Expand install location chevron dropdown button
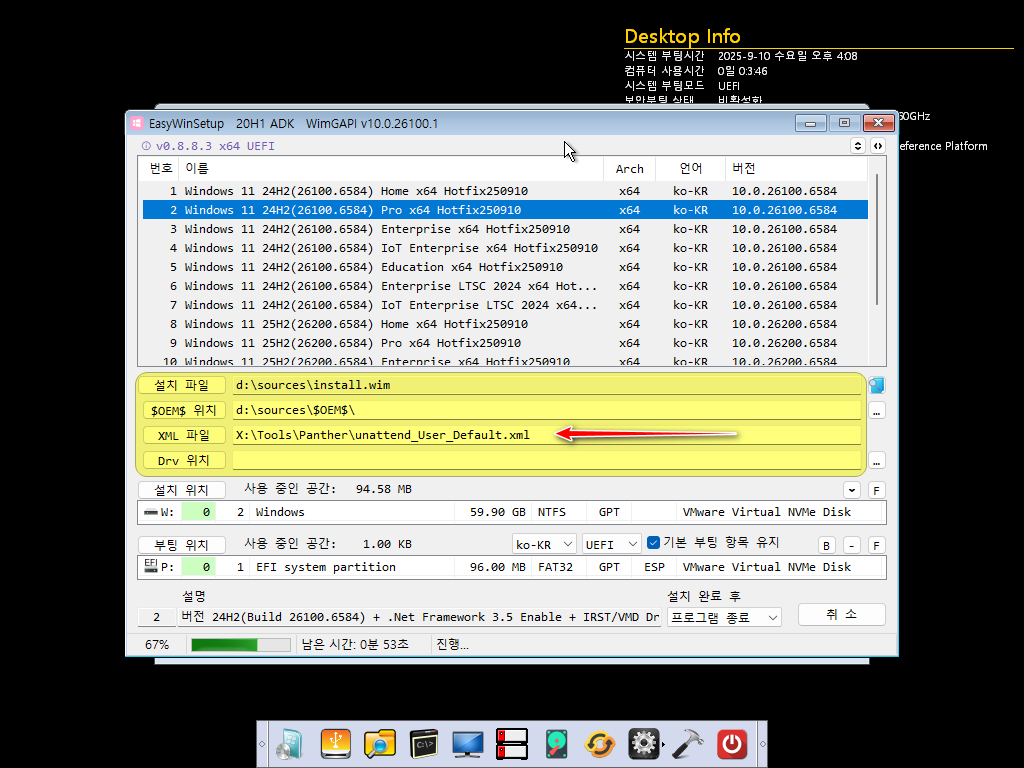Image resolution: width=1024 pixels, height=768 pixels. pos(852,490)
